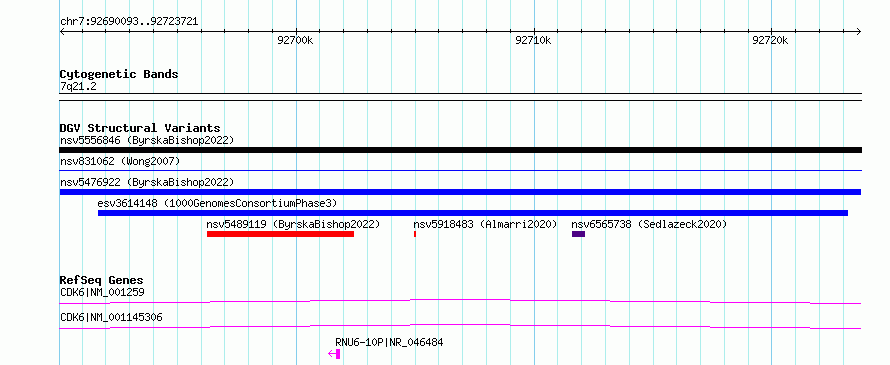890x365 pixels.
Task: Click the ruler's left arrowhead
Action: 62,32
